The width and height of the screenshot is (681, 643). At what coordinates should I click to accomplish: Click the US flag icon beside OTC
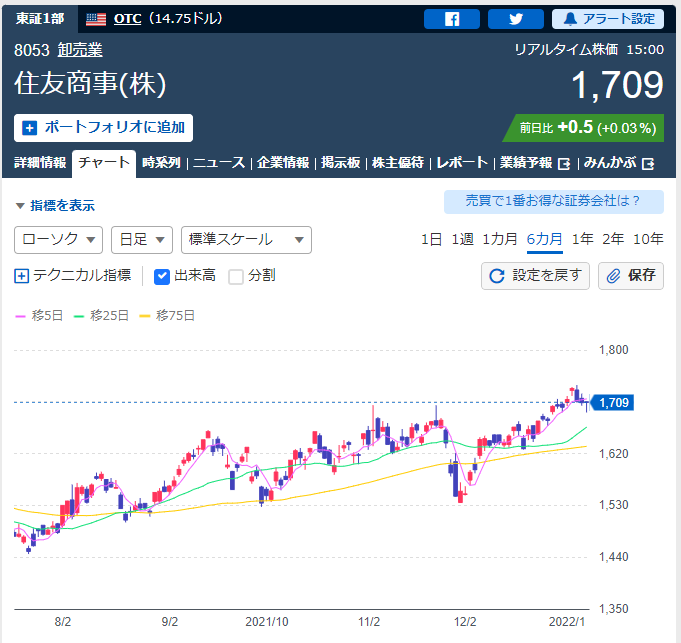tap(96, 19)
